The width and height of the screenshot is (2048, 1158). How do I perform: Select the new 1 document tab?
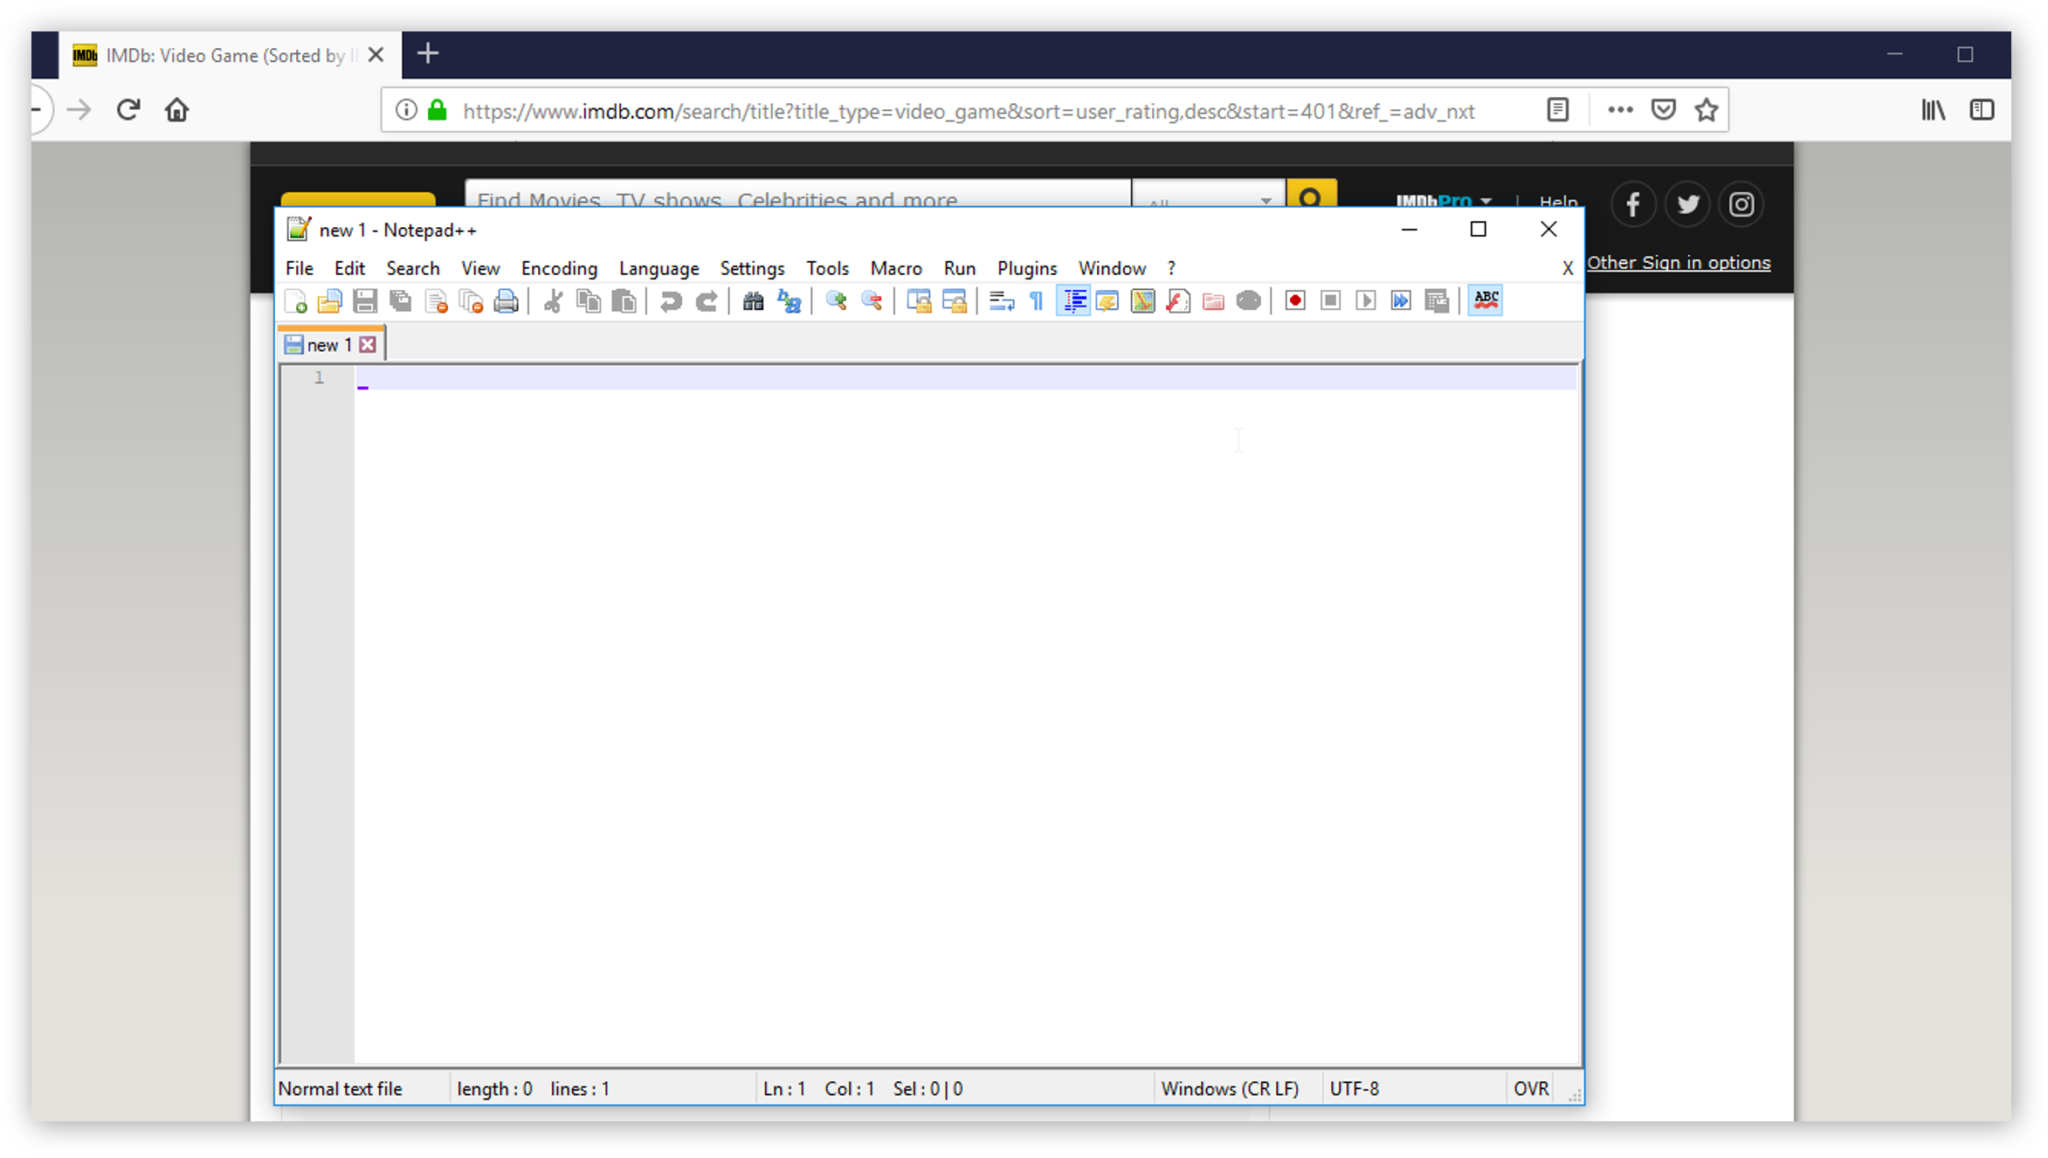329,345
